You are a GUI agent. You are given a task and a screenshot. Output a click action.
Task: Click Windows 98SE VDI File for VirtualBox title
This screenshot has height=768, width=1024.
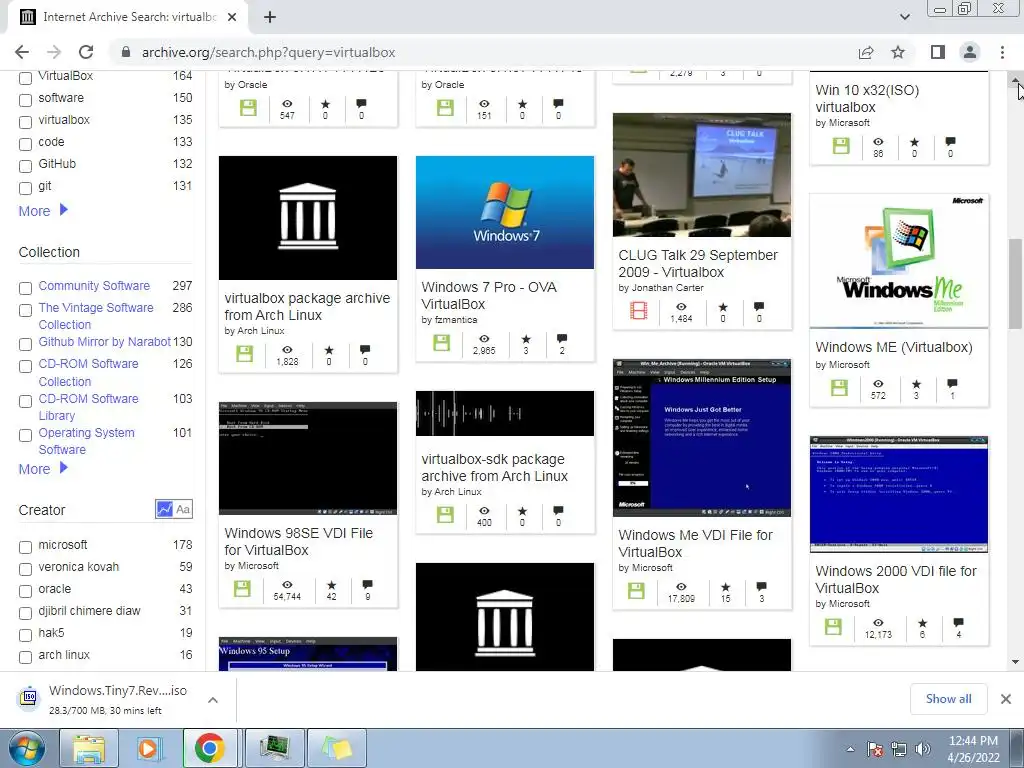point(298,541)
